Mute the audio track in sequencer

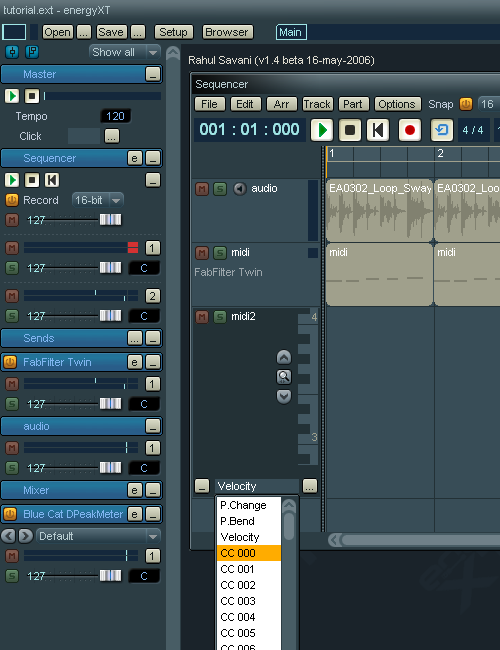coord(202,189)
